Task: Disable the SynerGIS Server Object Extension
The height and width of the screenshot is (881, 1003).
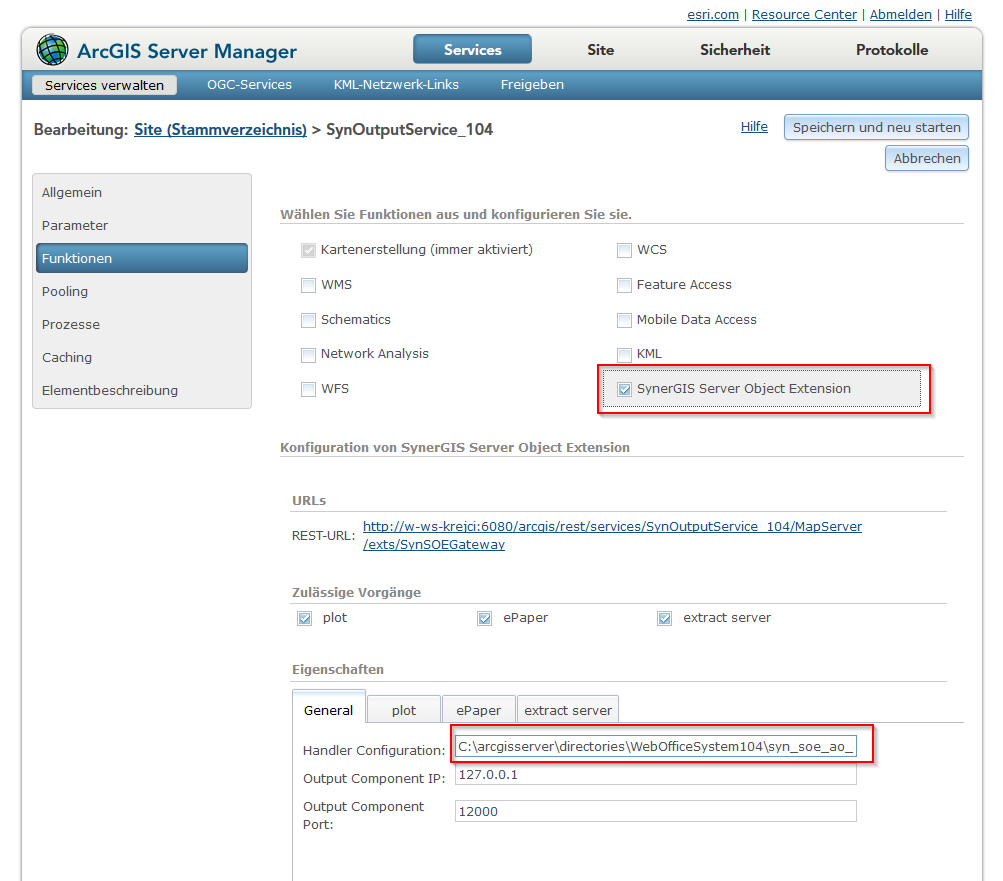Action: [624, 388]
